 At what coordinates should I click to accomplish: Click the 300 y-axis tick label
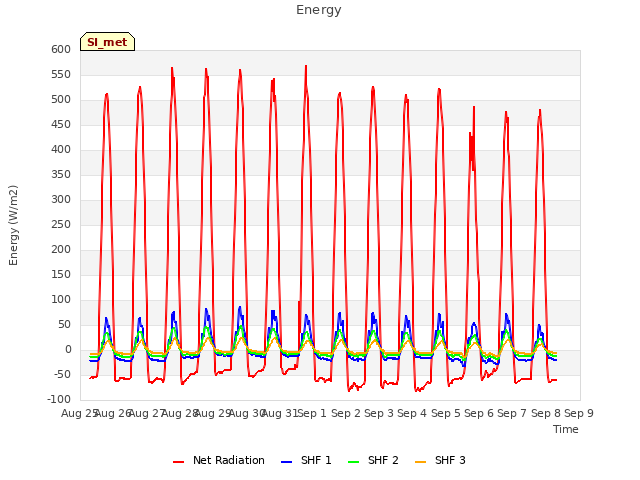[61, 200]
